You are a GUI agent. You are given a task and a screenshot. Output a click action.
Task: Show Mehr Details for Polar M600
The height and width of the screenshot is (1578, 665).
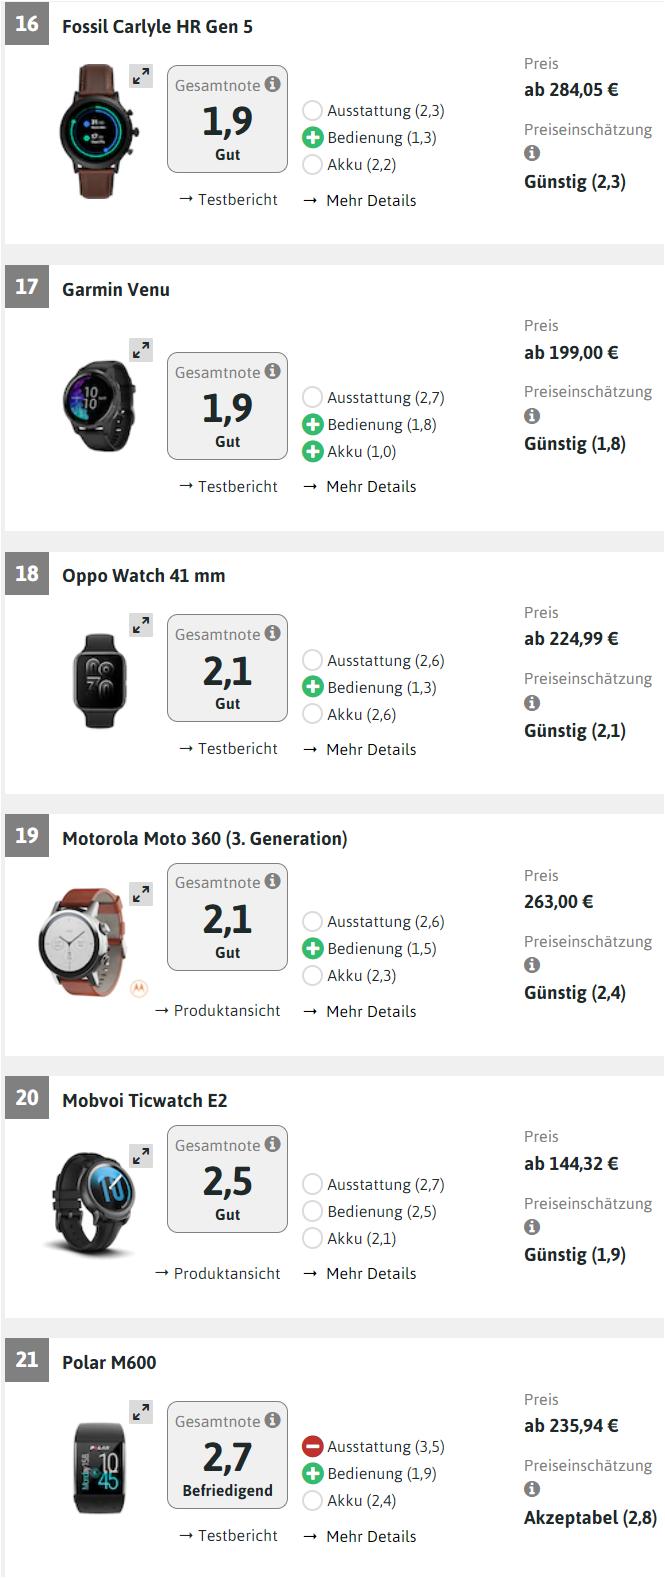[360, 1536]
